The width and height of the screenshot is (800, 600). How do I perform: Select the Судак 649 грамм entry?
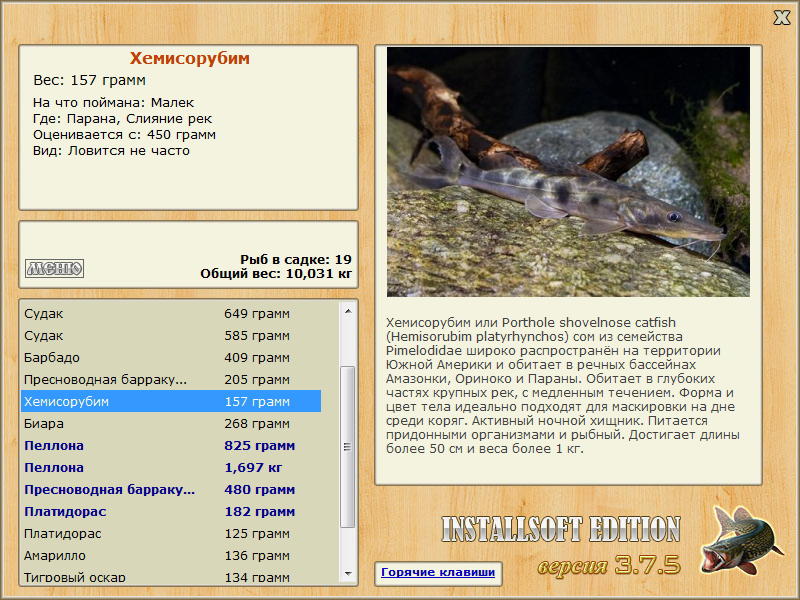pyautogui.click(x=171, y=314)
